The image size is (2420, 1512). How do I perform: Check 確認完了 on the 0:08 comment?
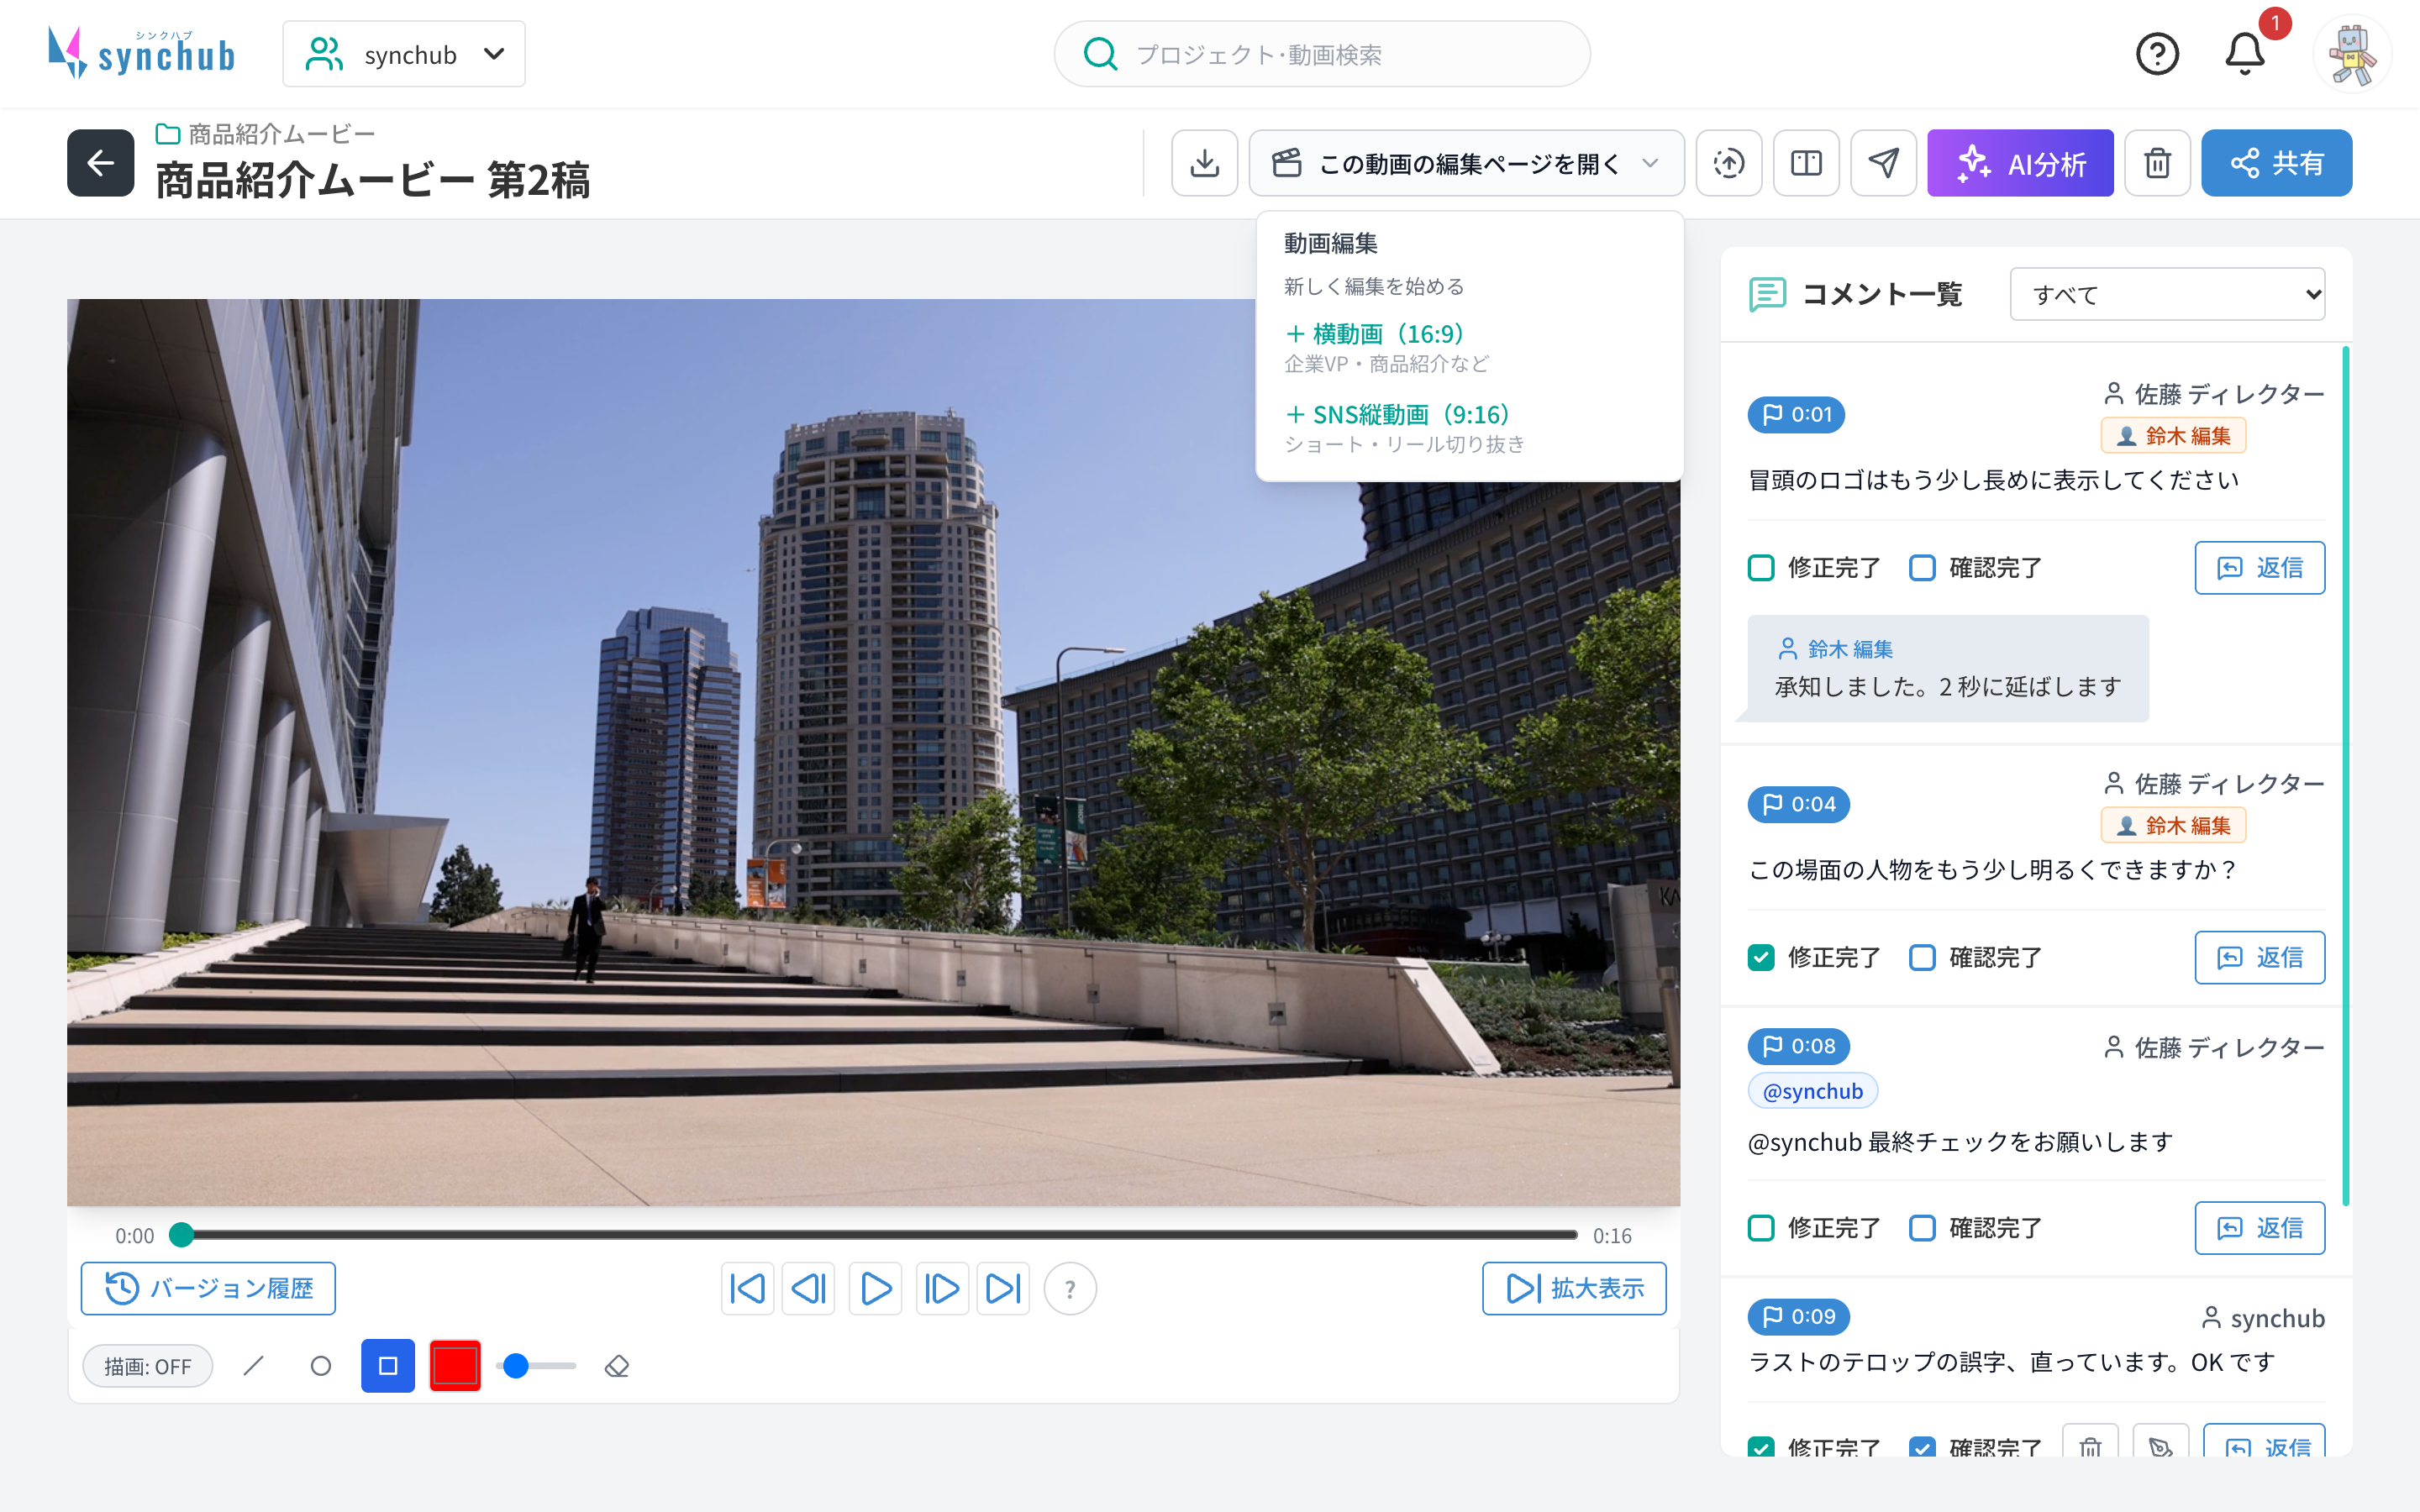pos(1922,1227)
